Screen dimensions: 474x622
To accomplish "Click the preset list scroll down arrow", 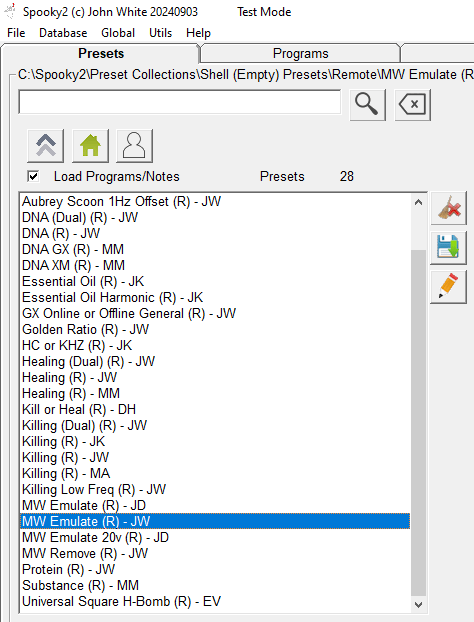I will (x=418, y=605).
